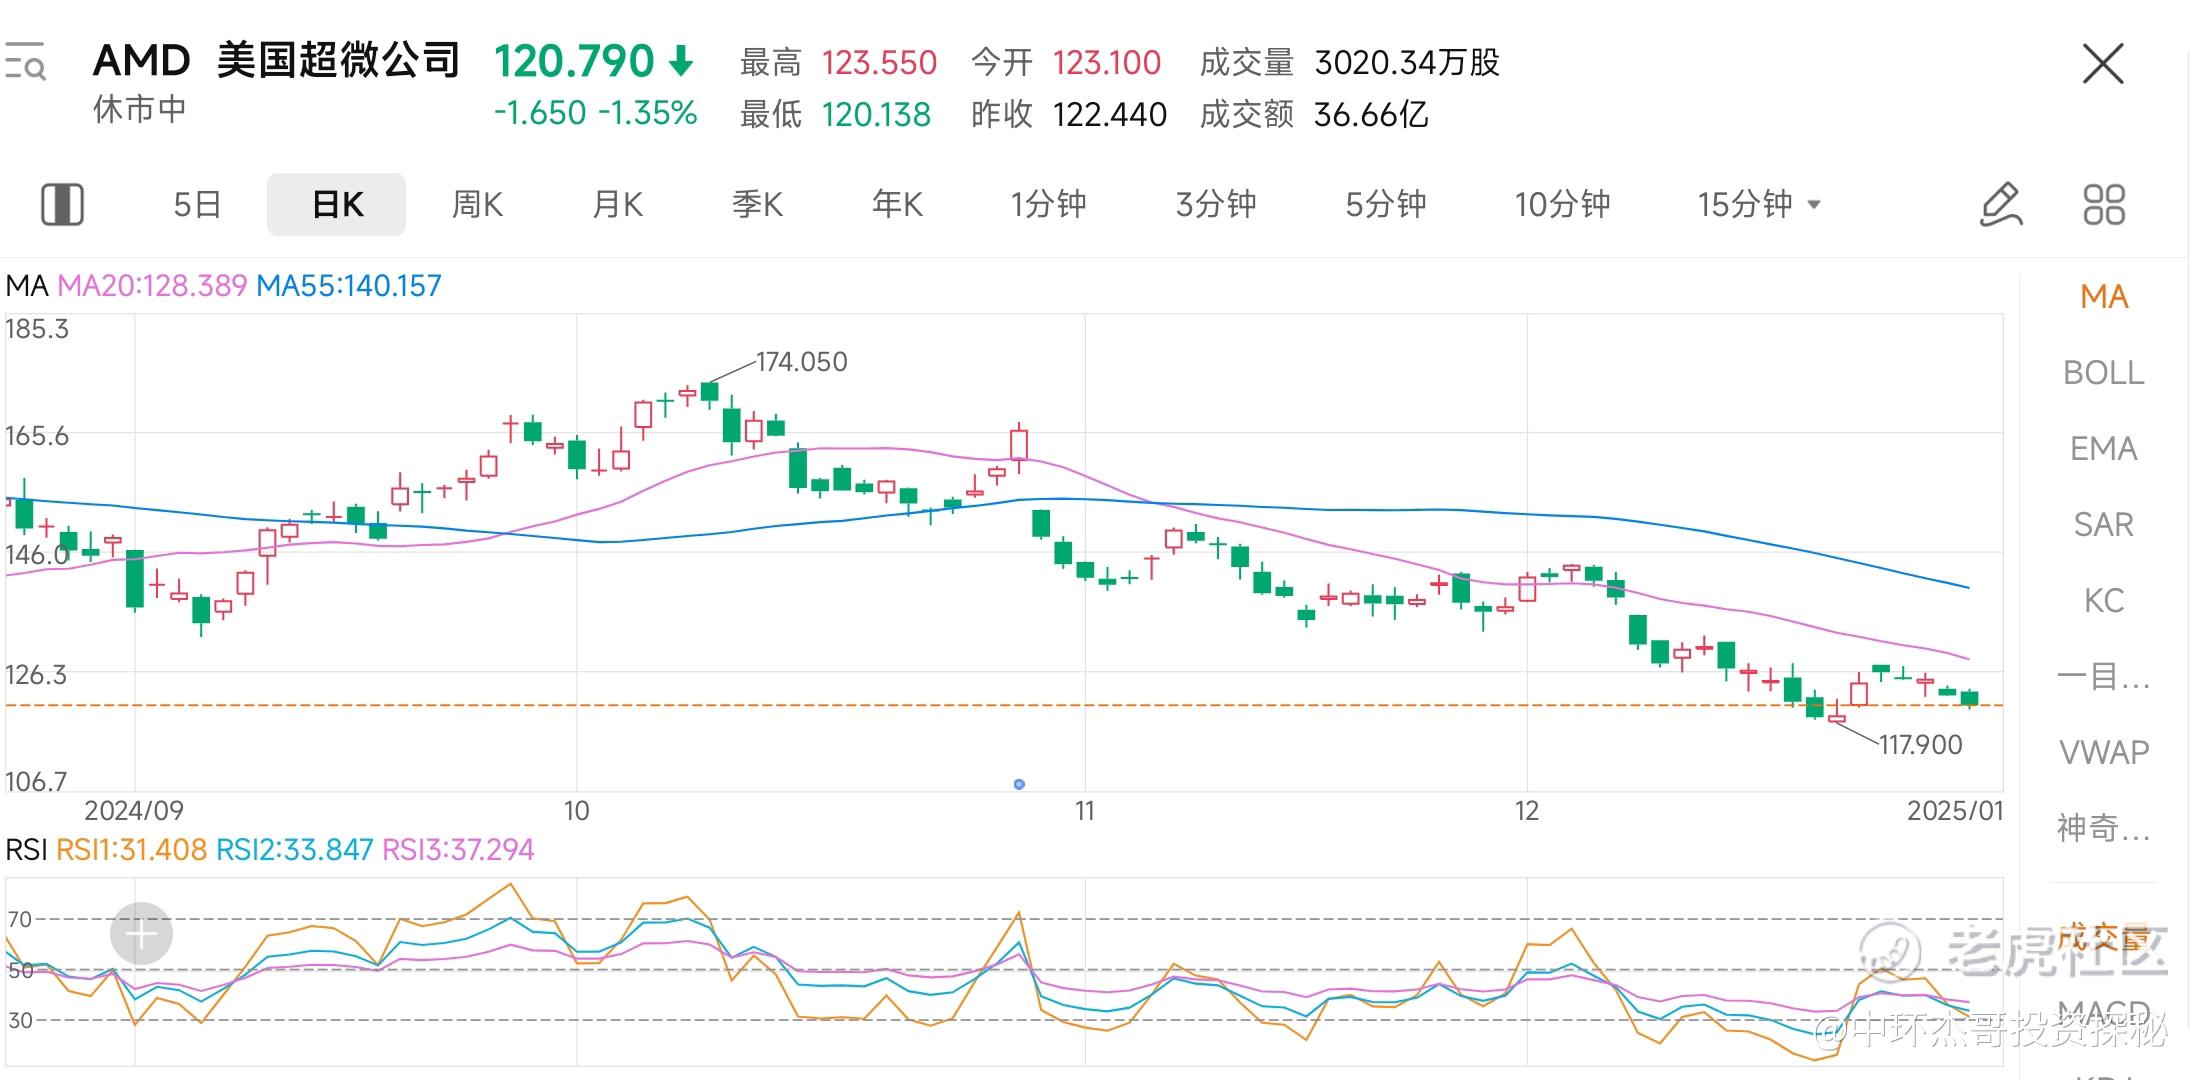Click the current price 120.790
The width and height of the screenshot is (2212, 1080).
(x=574, y=61)
